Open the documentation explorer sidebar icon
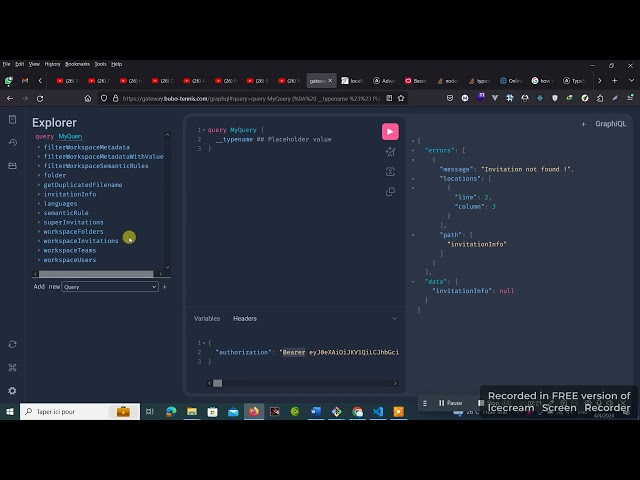This screenshot has width=640, height=480. (x=12, y=119)
